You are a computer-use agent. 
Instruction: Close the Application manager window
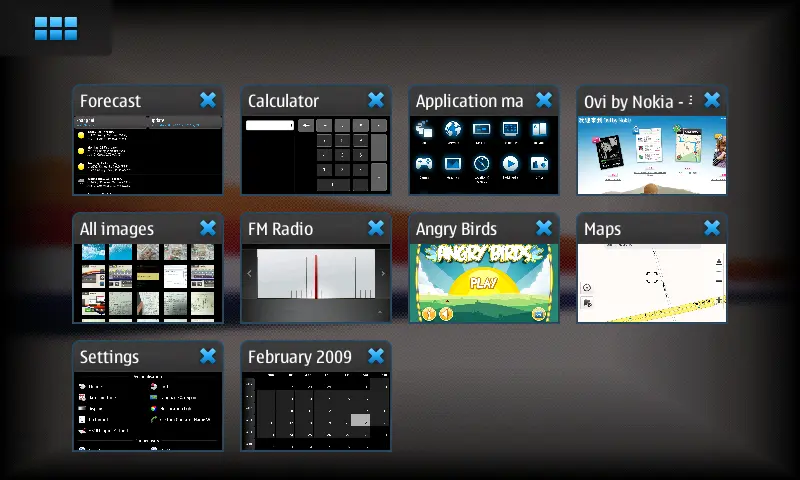[544, 100]
